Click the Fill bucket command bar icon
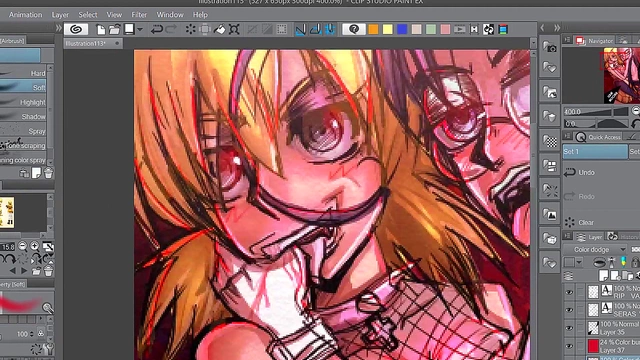 [x=220, y=29]
